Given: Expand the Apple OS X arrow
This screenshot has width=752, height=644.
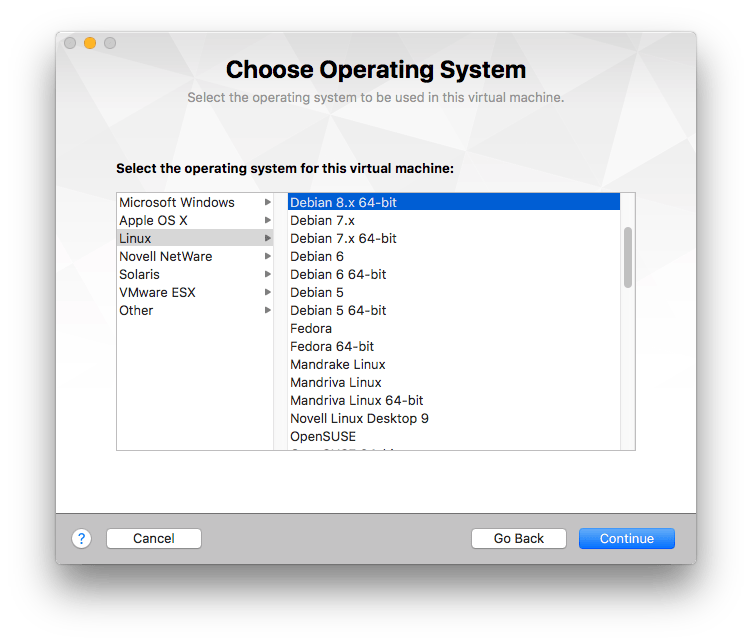Looking at the screenshot, I should [x=267, y=220].
